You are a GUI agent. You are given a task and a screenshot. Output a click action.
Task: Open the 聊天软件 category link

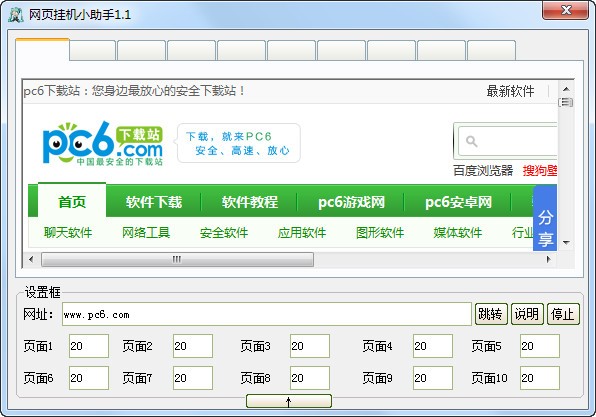click(x=68, y=232)
